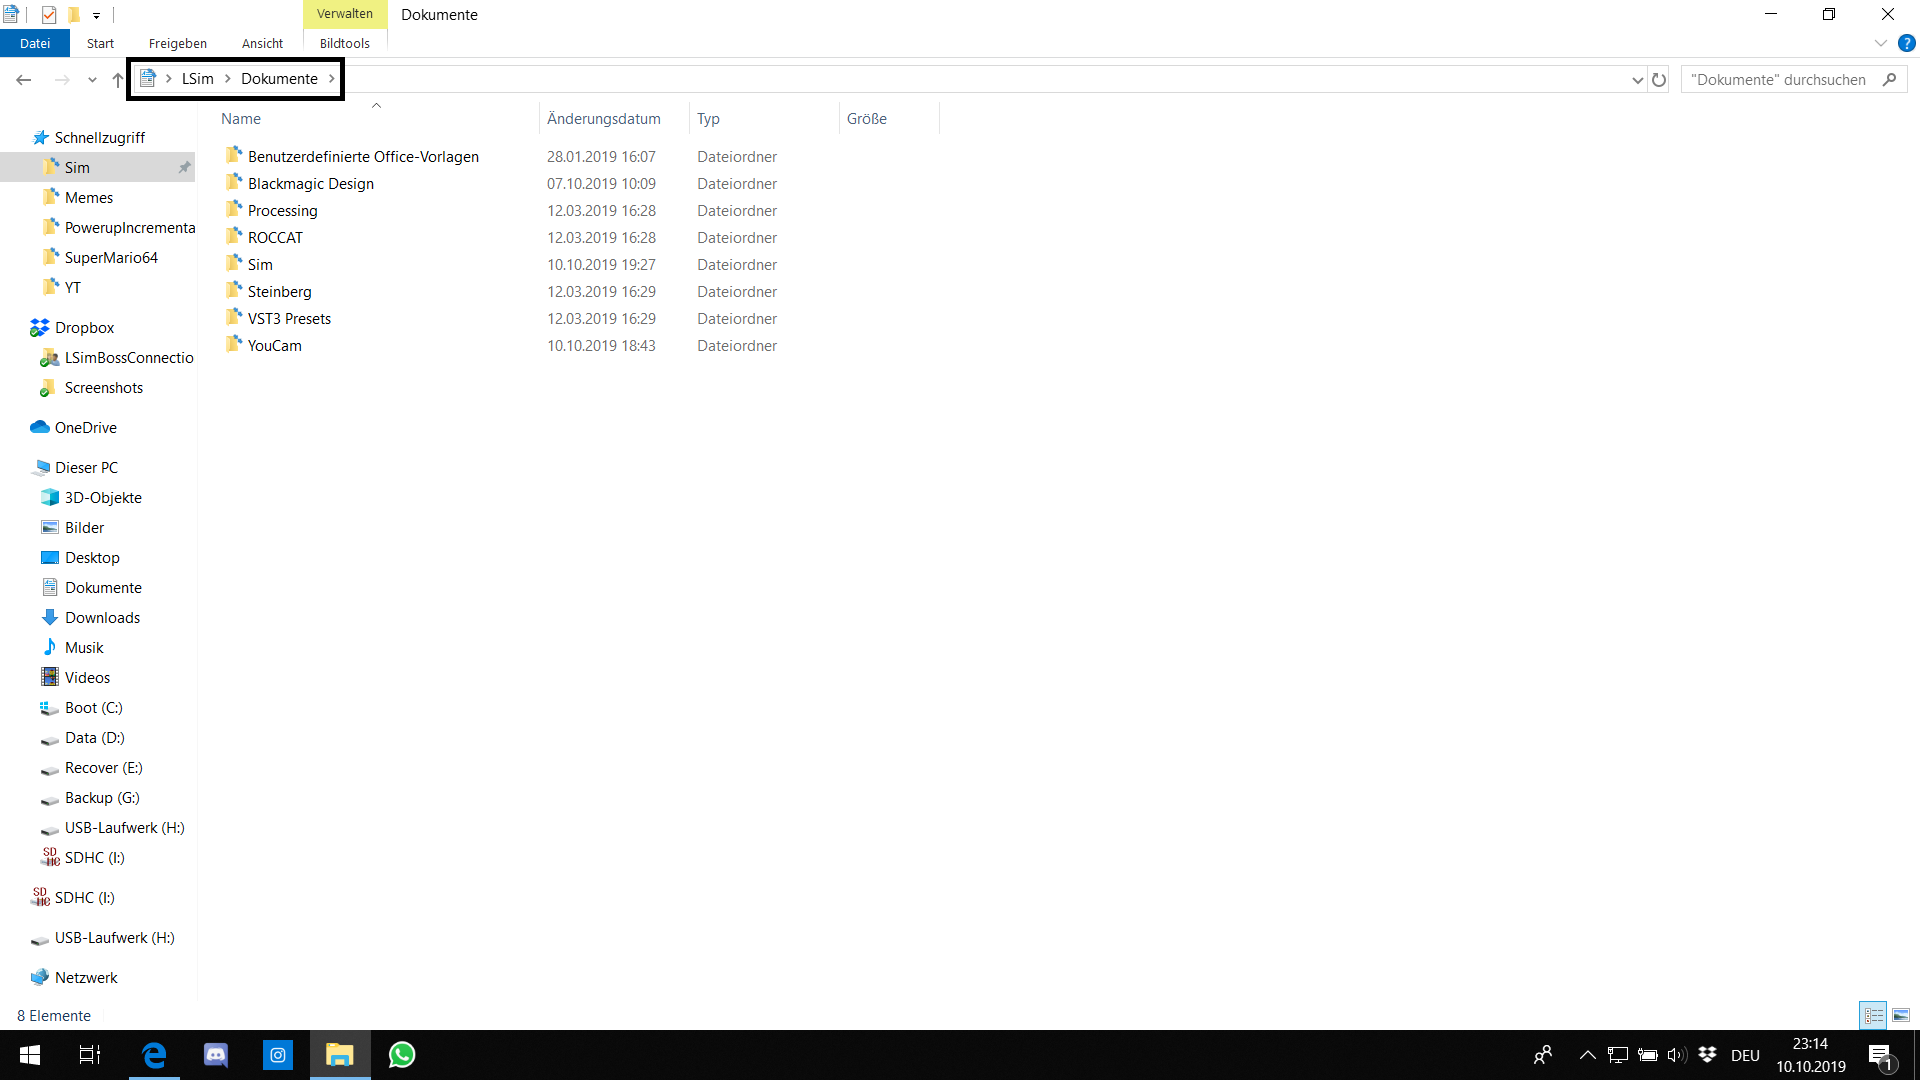Click the Up directory arrow
Screen dimensions: 1920x1080
coord(118,80)
